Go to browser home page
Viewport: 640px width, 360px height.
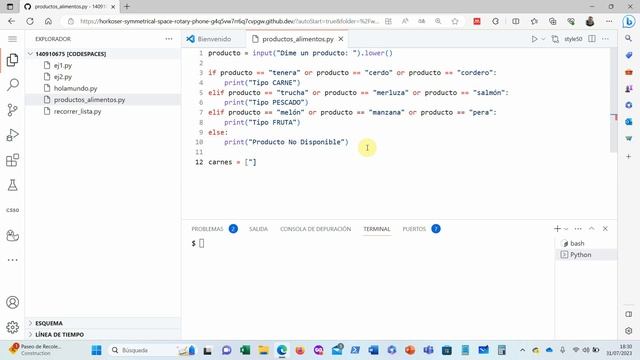click(48, 21)
